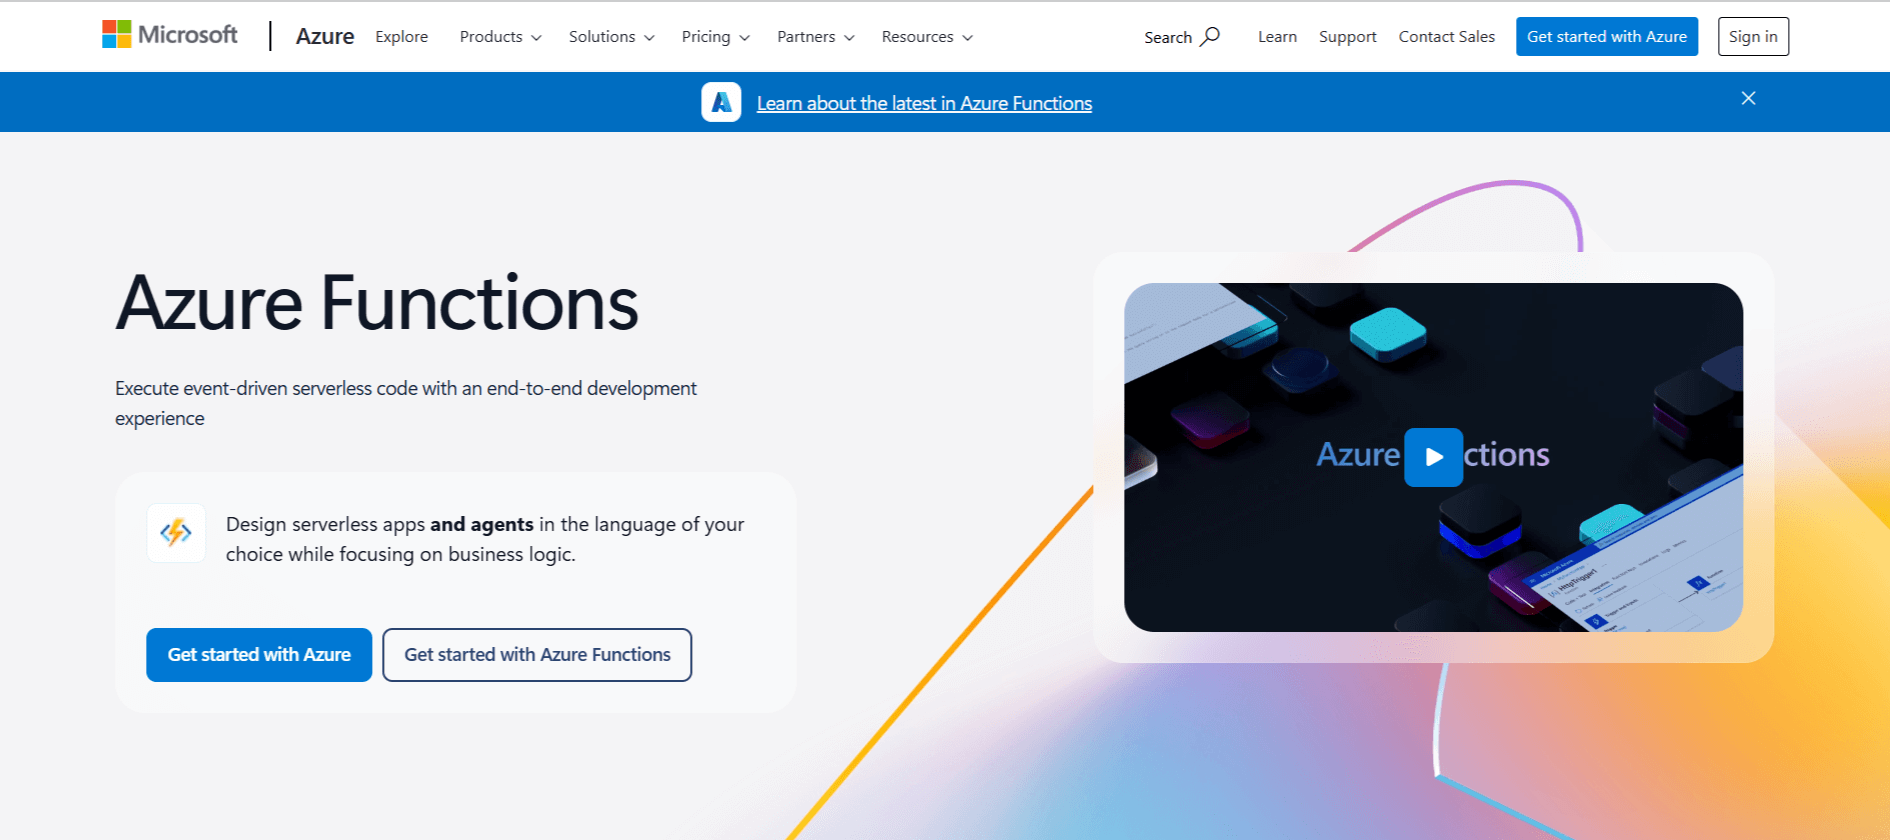Expand the Resources dropdown
1890x840 pixels.
coord(927,36)
